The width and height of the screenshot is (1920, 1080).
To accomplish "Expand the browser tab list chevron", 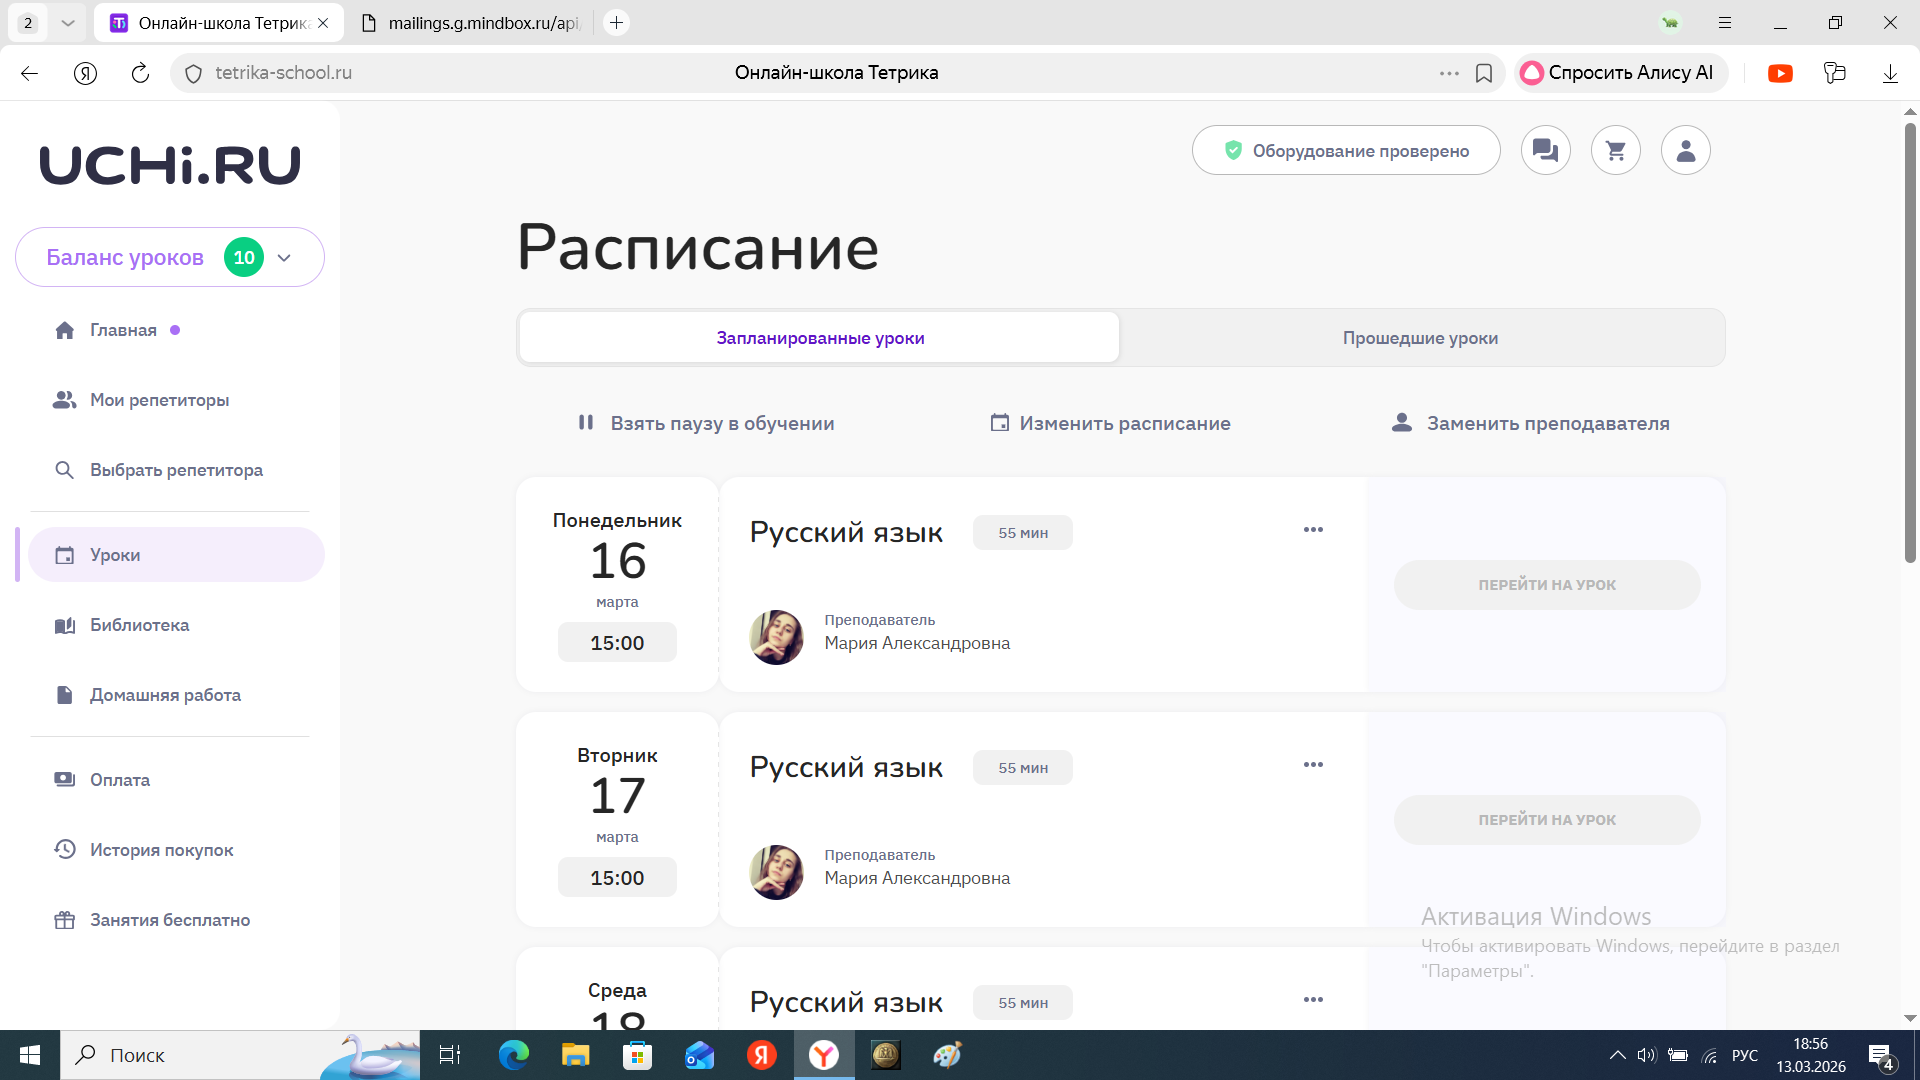I will click(x=68, y=22).
